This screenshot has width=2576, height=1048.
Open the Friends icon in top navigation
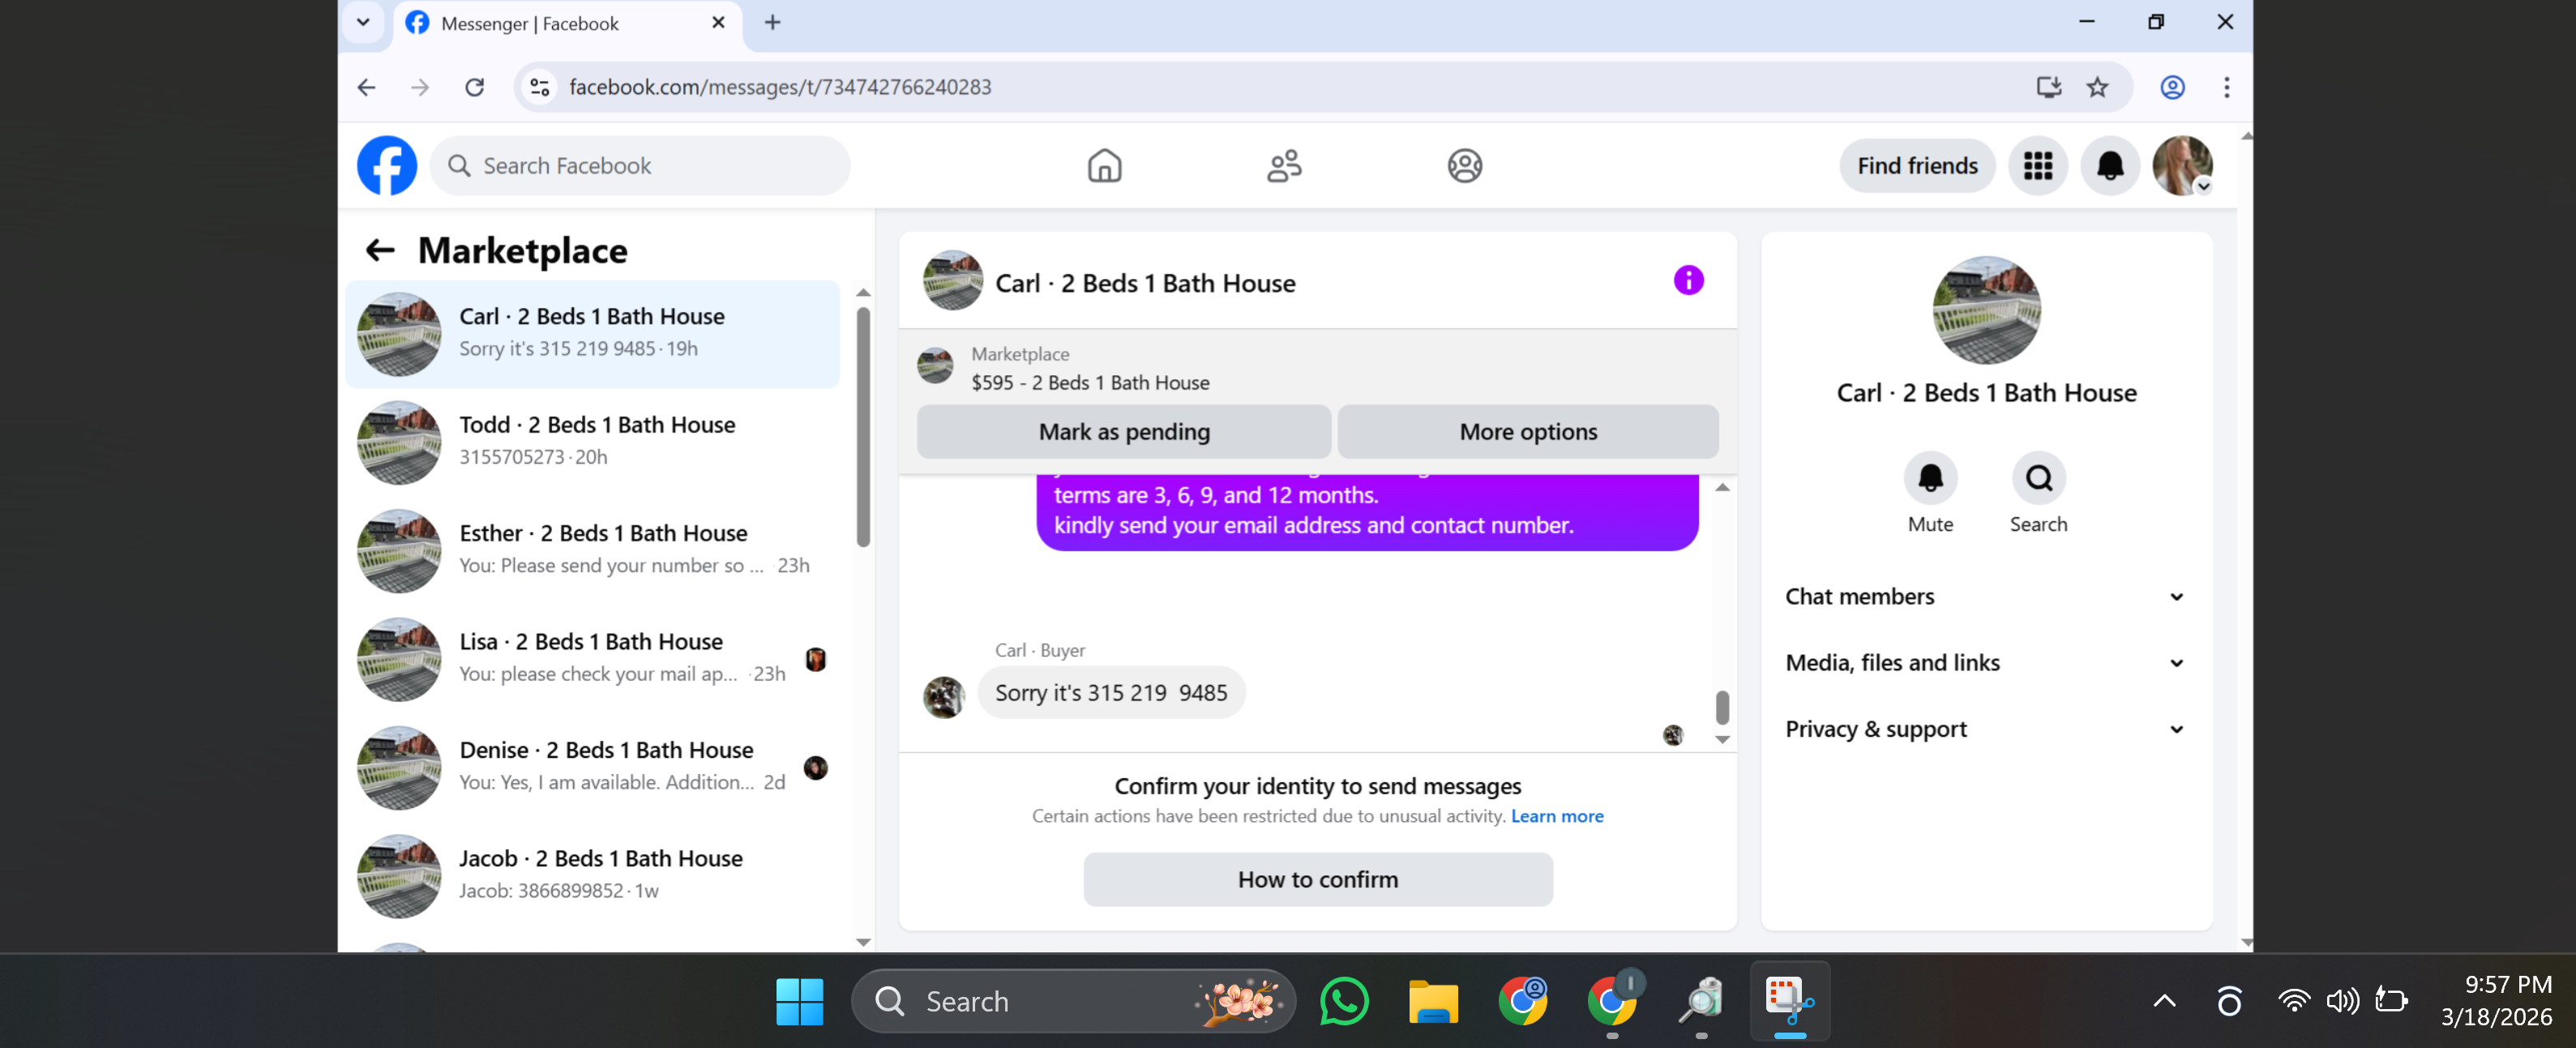tap(1284, 165)
